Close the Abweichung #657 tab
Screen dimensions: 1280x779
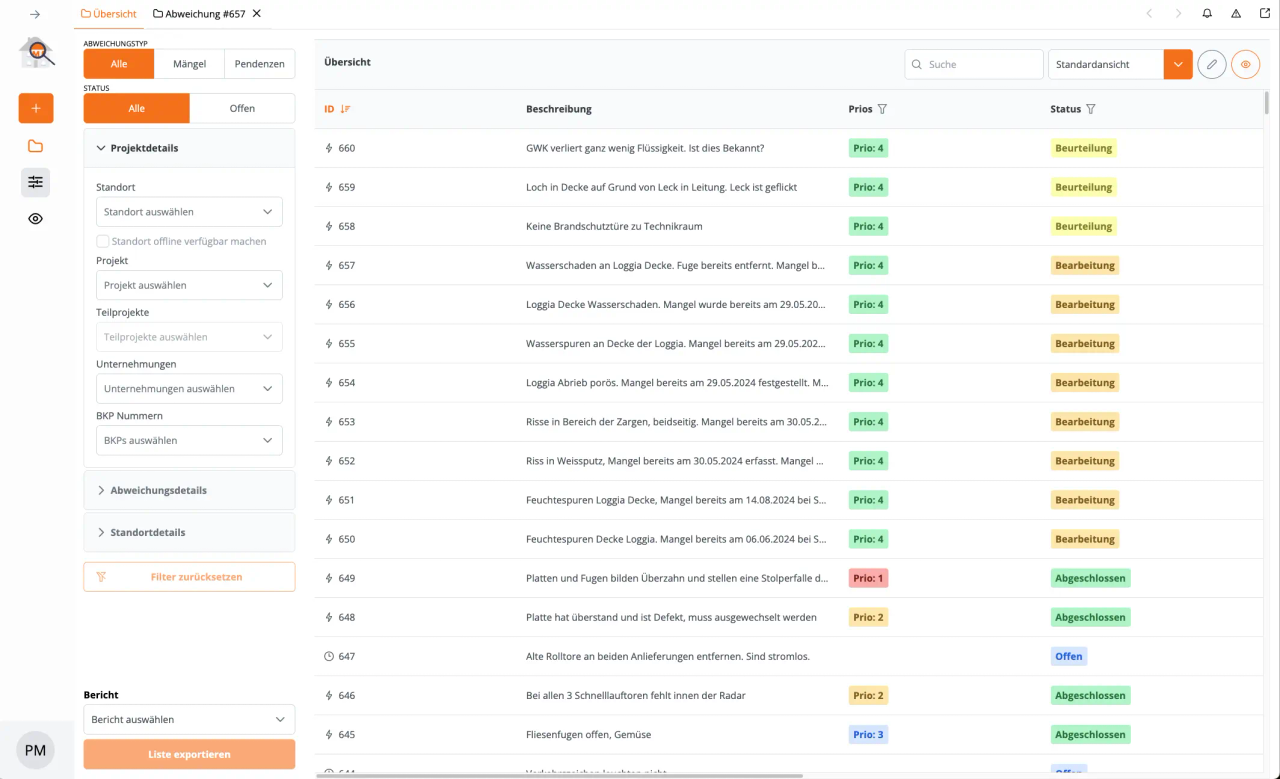[x=257, y=14]
